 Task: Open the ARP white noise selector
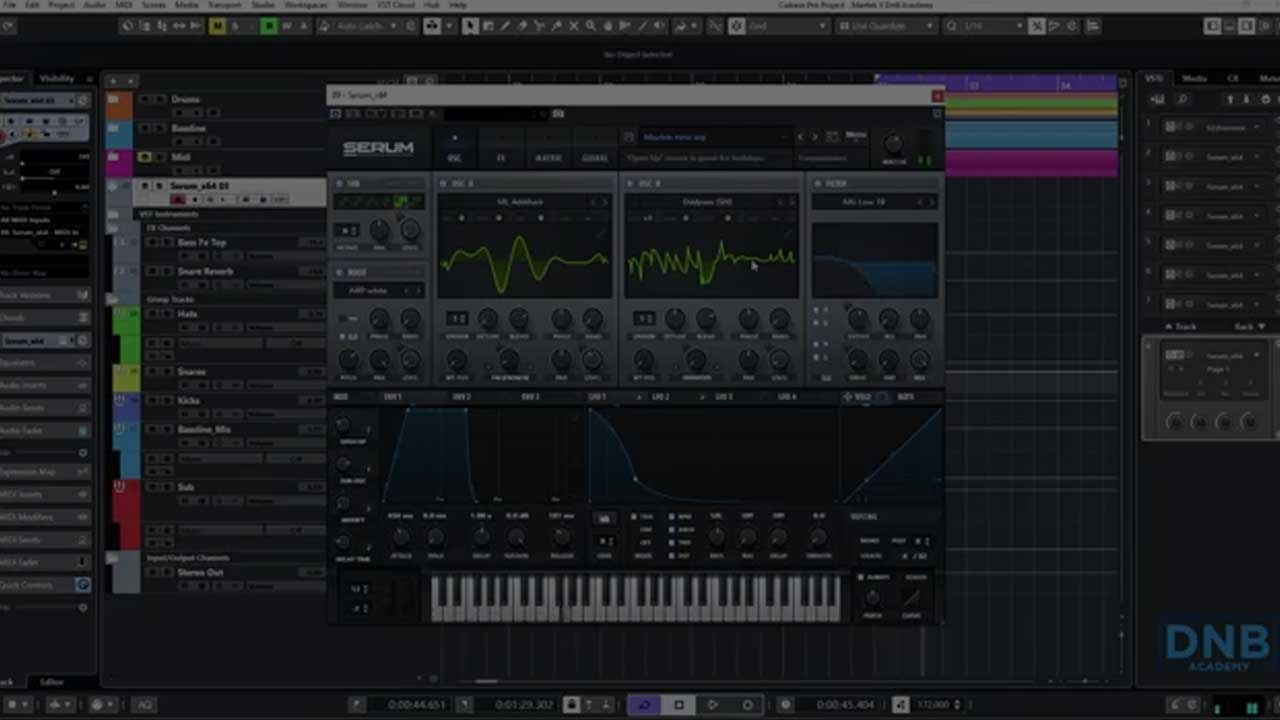(368, 291)
